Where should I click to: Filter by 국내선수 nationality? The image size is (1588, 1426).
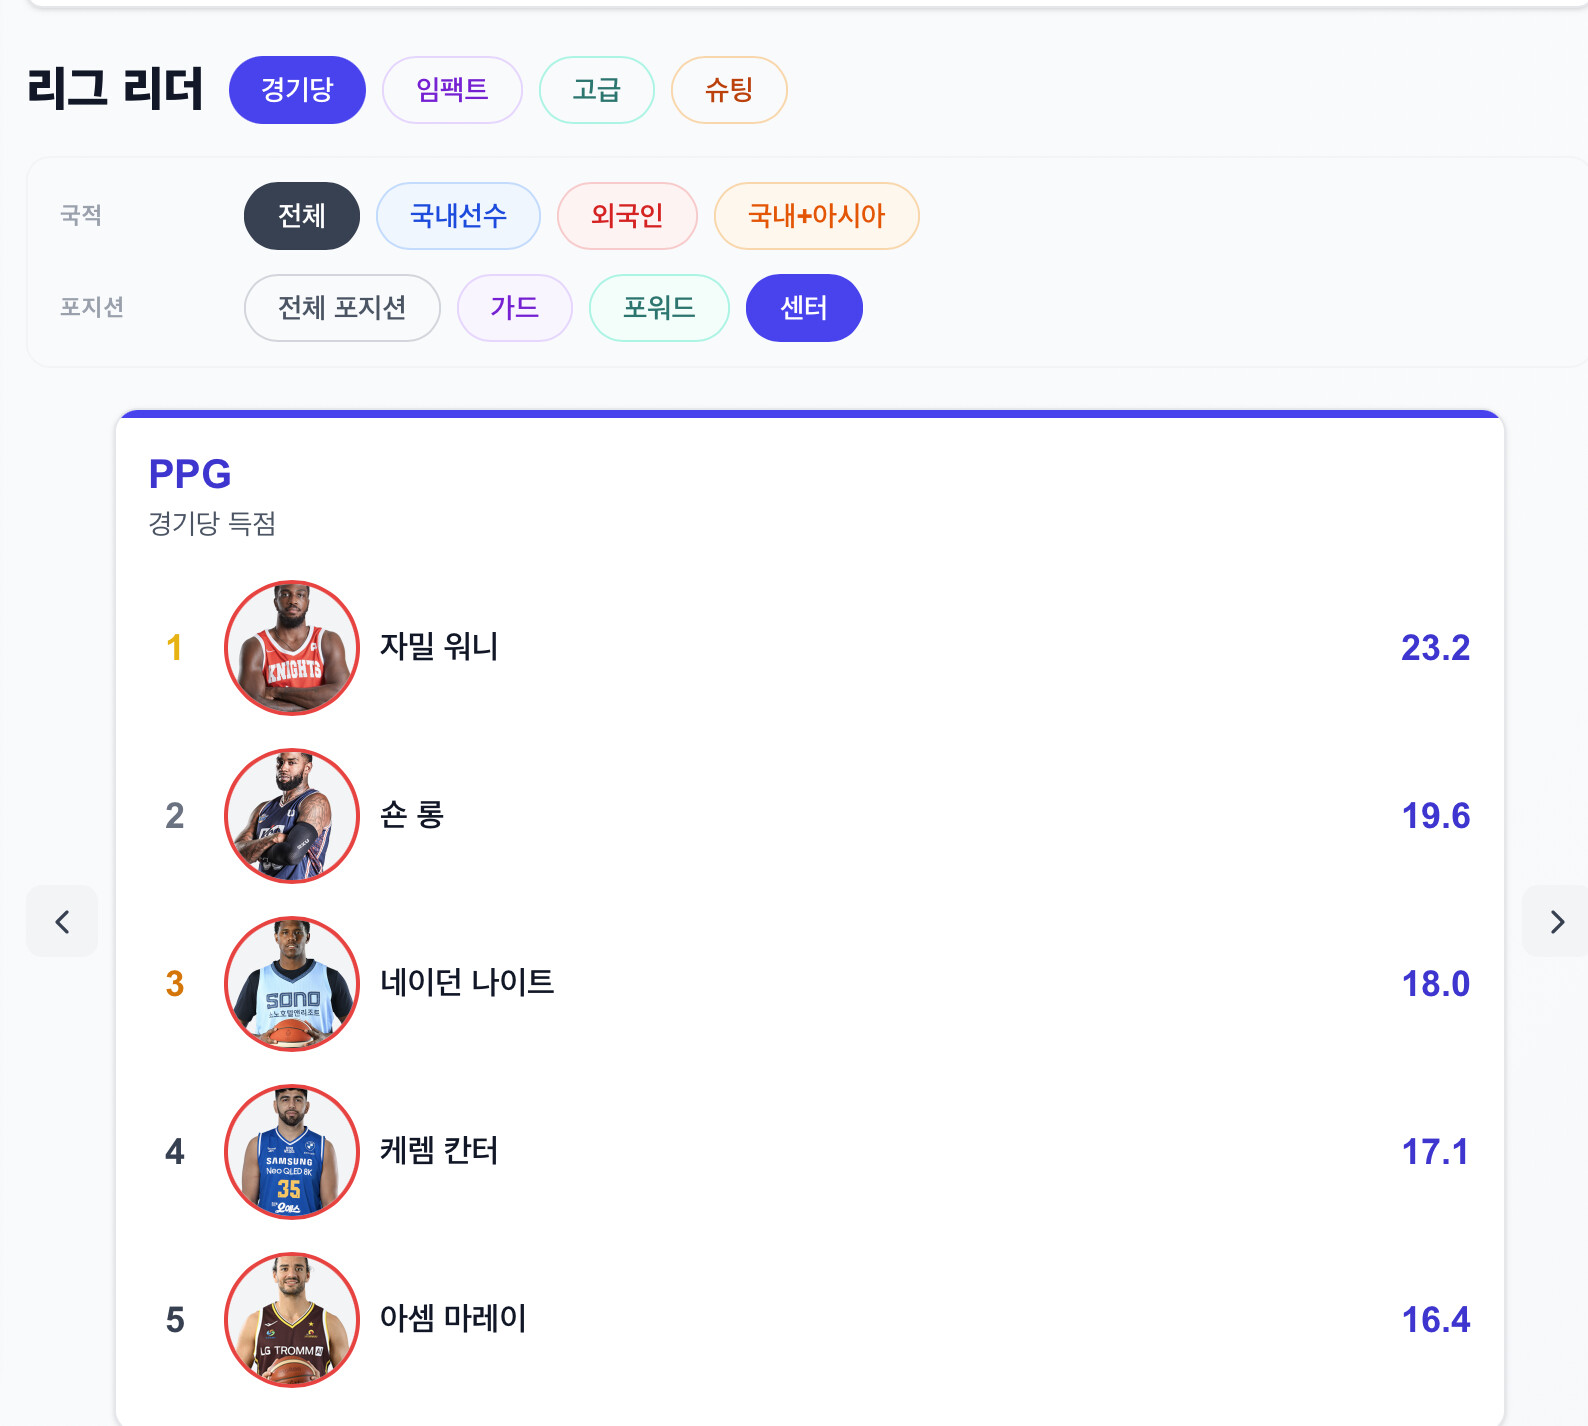tap(458, 216)
